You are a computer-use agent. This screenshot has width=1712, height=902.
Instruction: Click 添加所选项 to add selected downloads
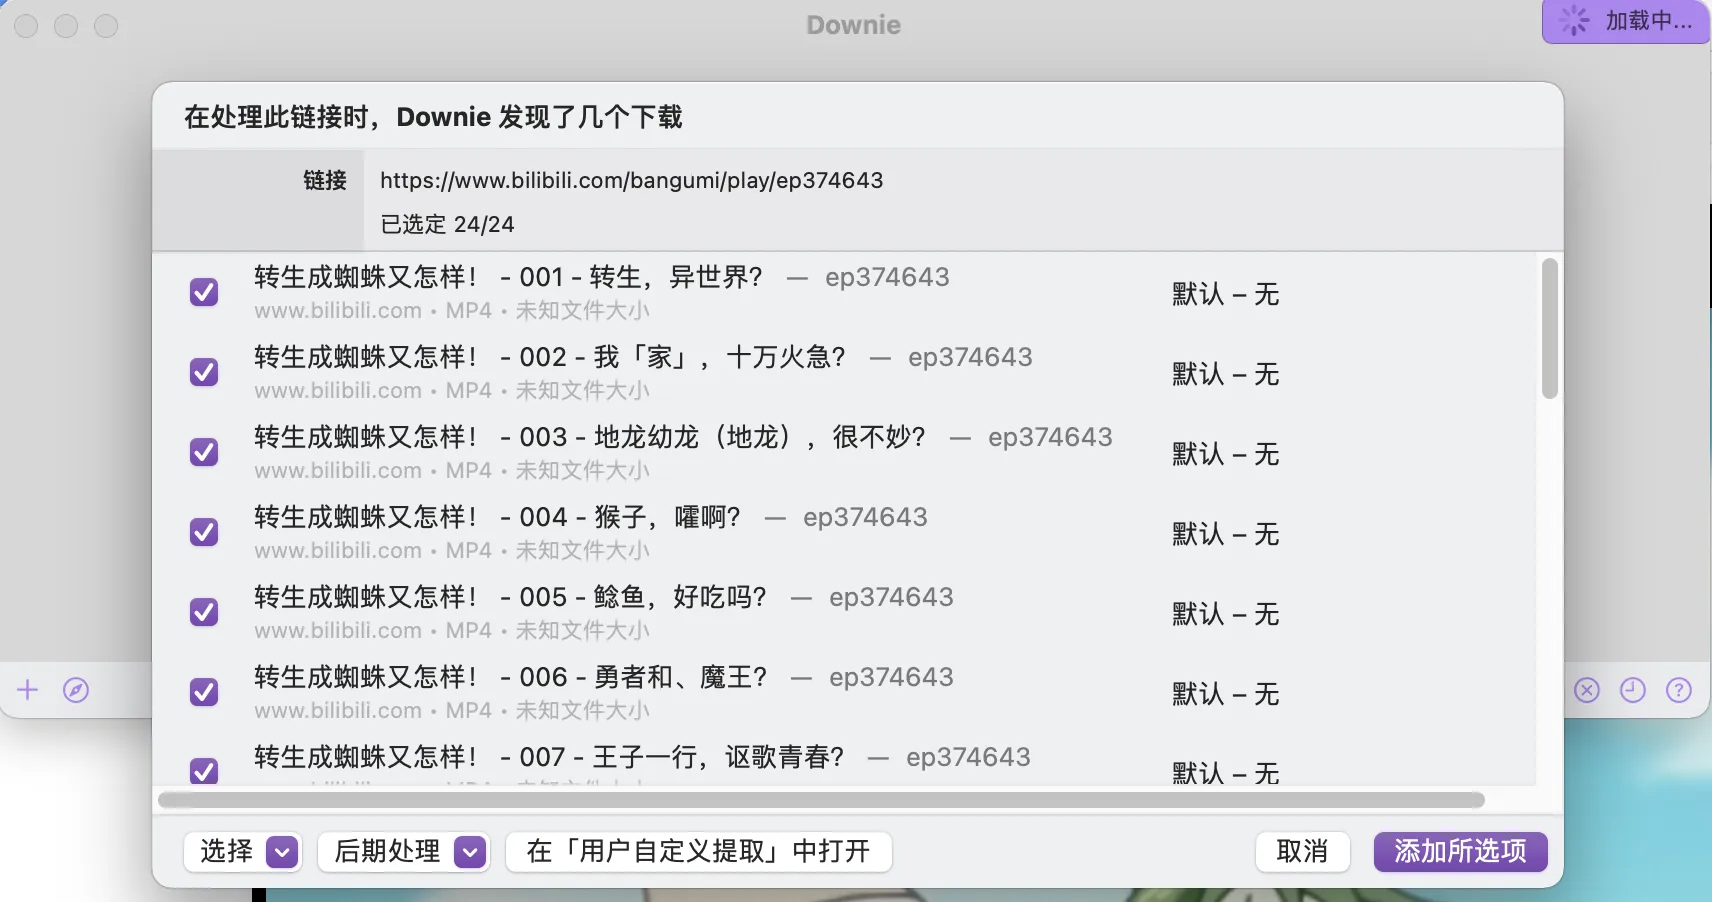click(x=1460, y=852)
